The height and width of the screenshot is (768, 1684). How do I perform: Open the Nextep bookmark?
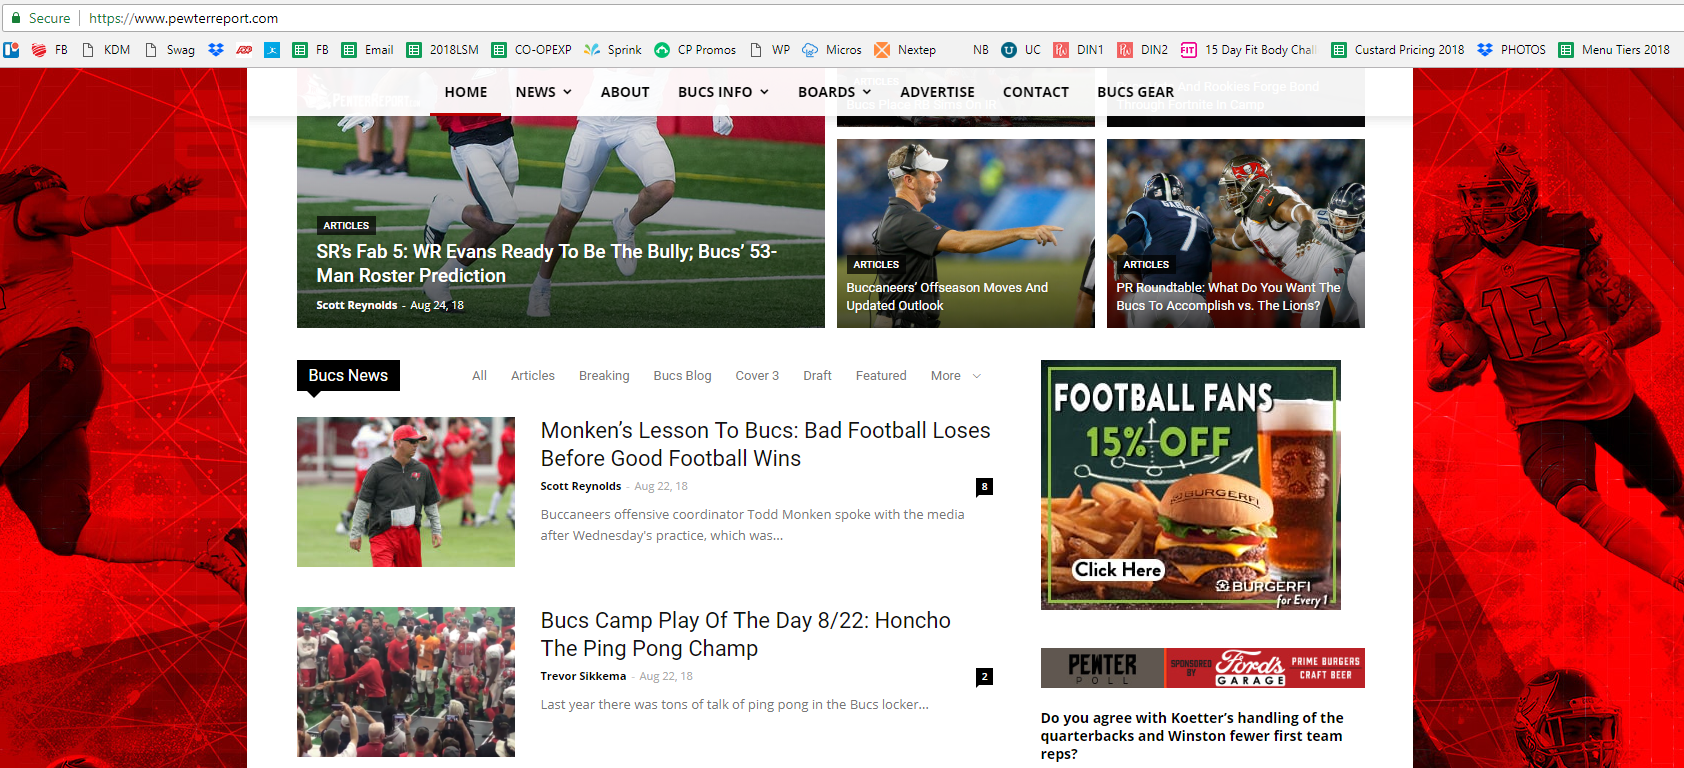pyautogui.click(x=905, y=49)
